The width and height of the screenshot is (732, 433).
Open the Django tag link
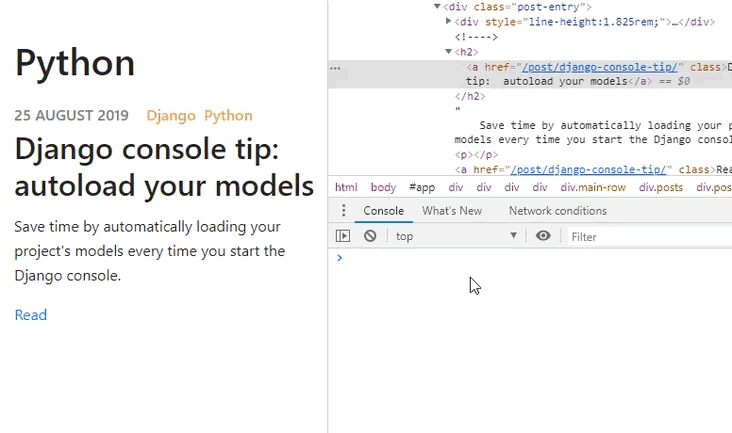click(x=171, y=115)
